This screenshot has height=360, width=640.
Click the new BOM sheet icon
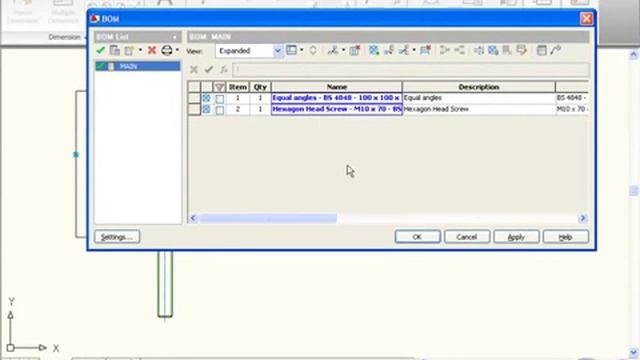(129, 50)
